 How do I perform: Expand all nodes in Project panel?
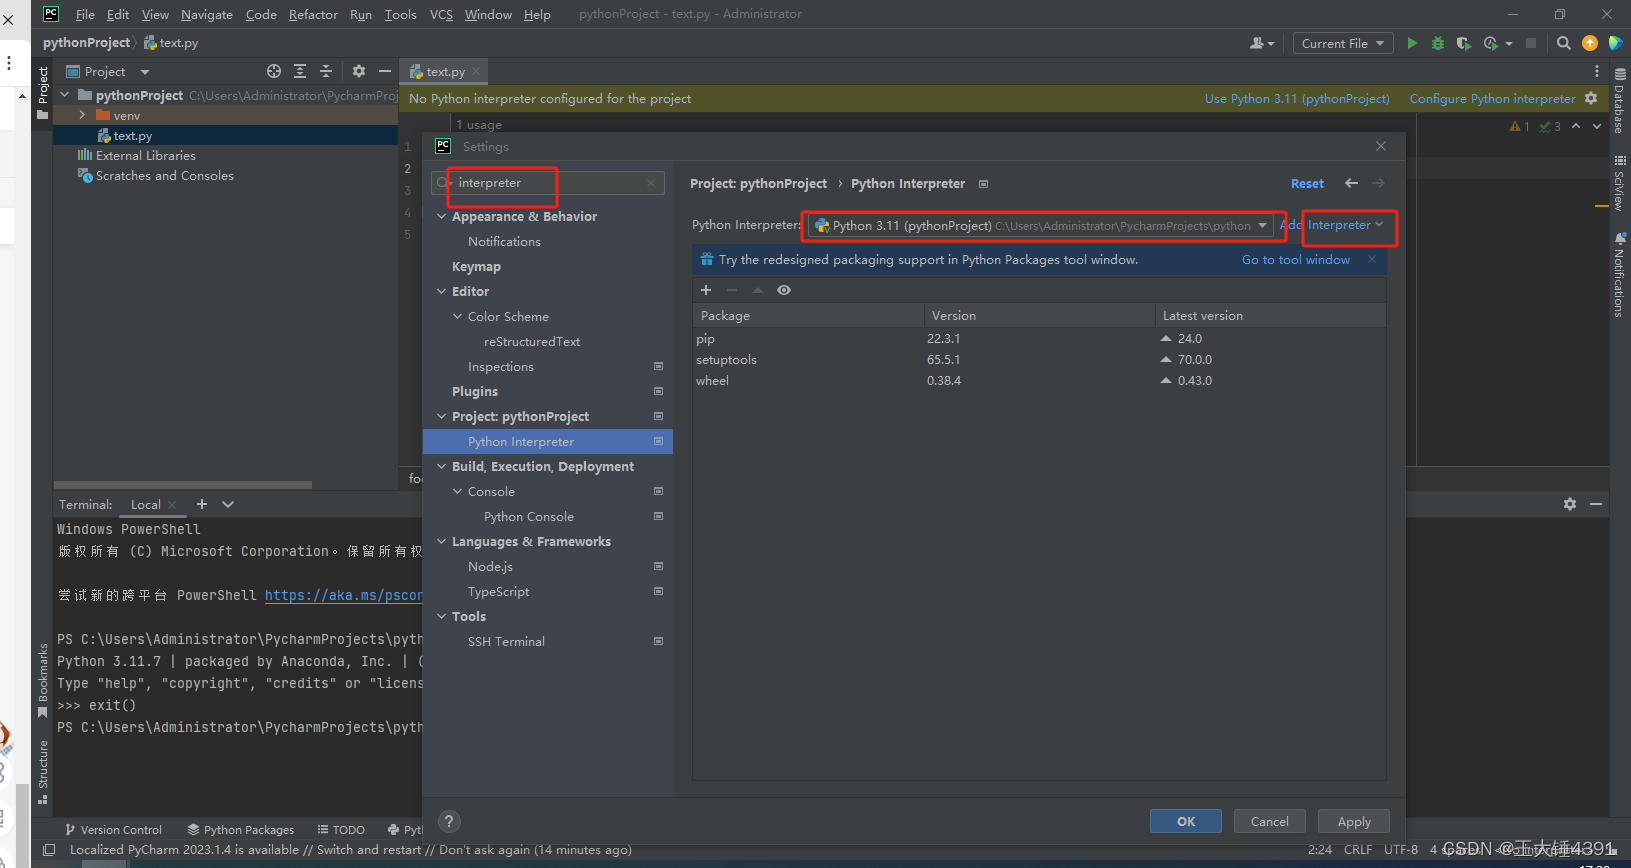point(300,71)
